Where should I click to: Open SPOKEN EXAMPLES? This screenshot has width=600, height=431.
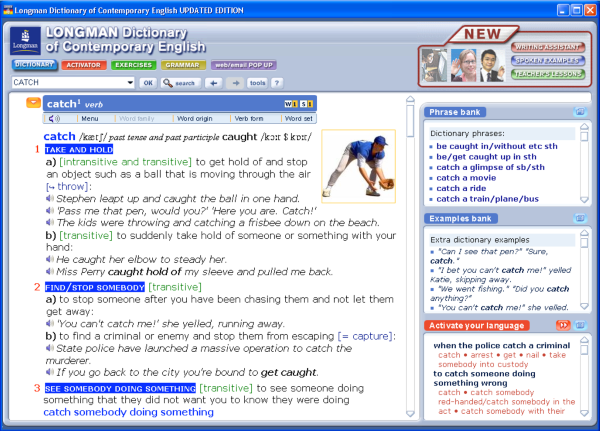click(x=548, y=60)
